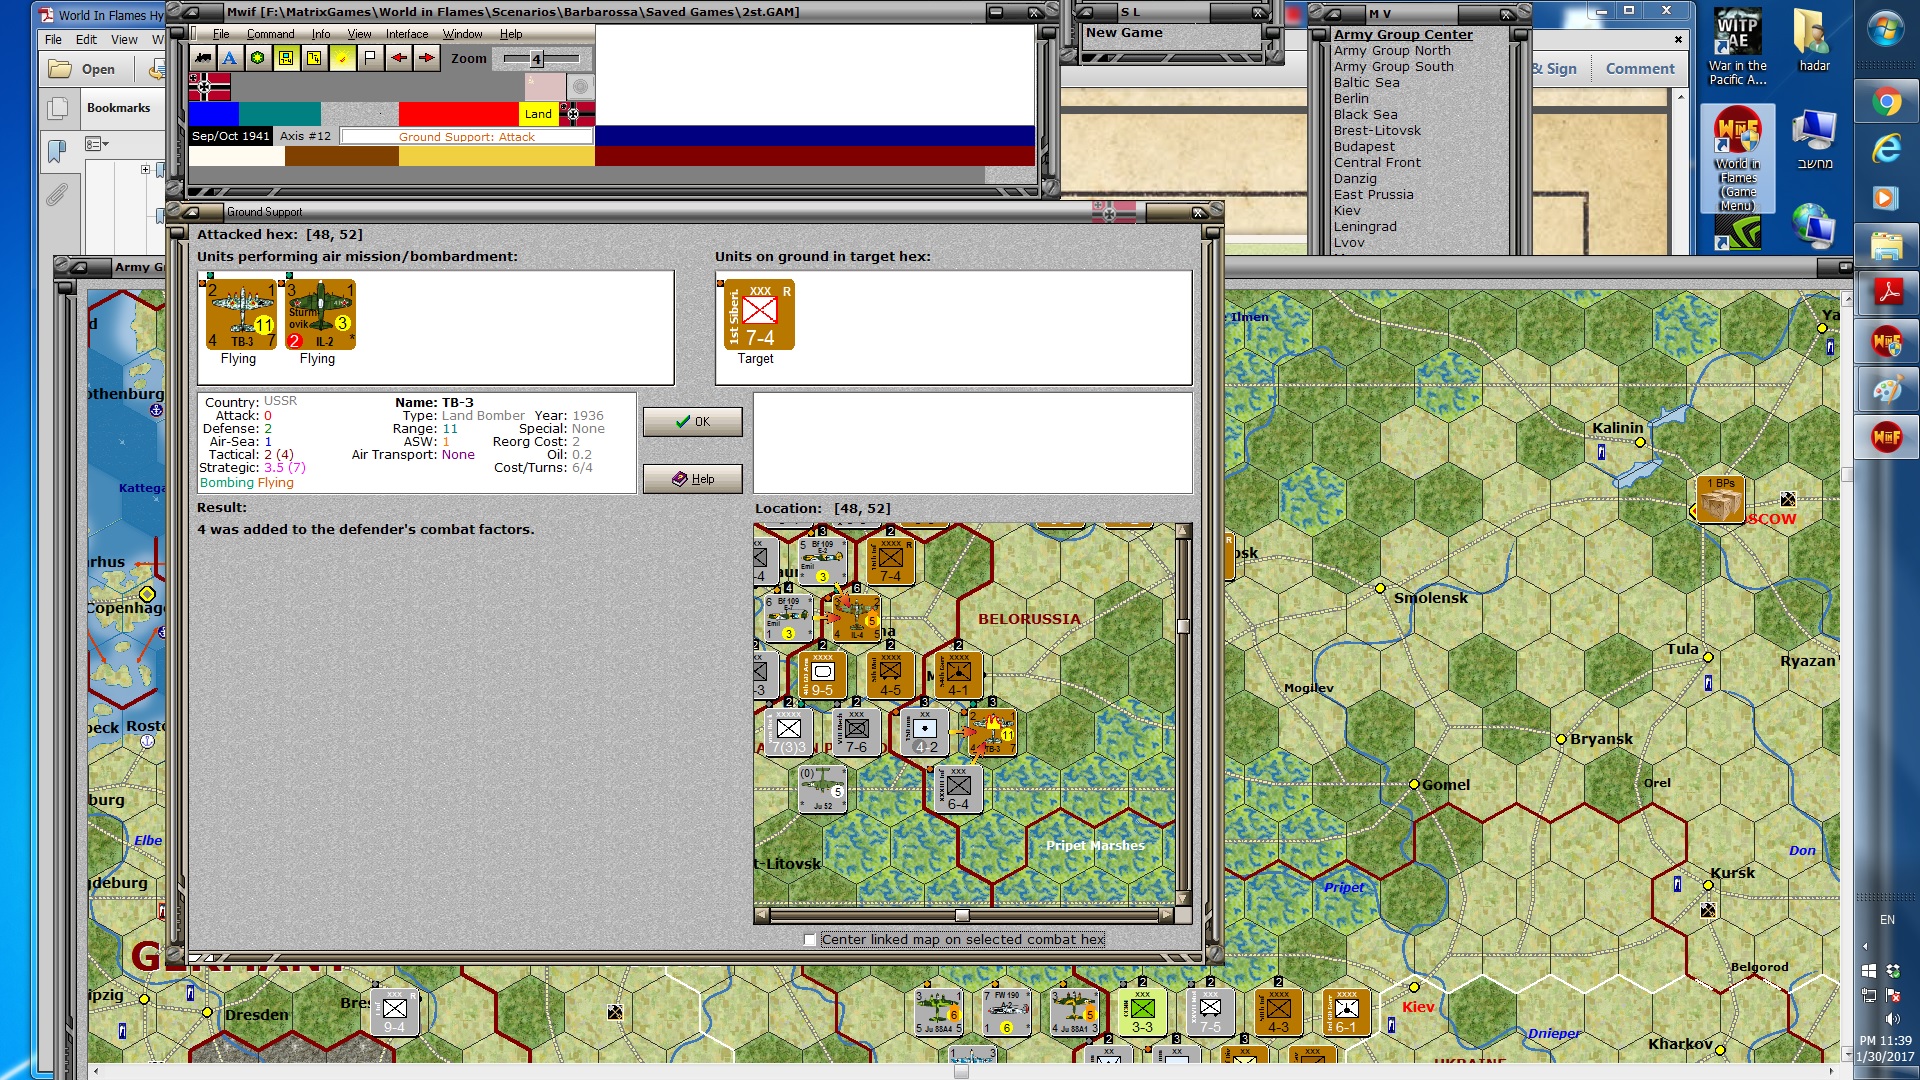
Task: Select Leningrad in map views list
Action: click(1365, 227)
